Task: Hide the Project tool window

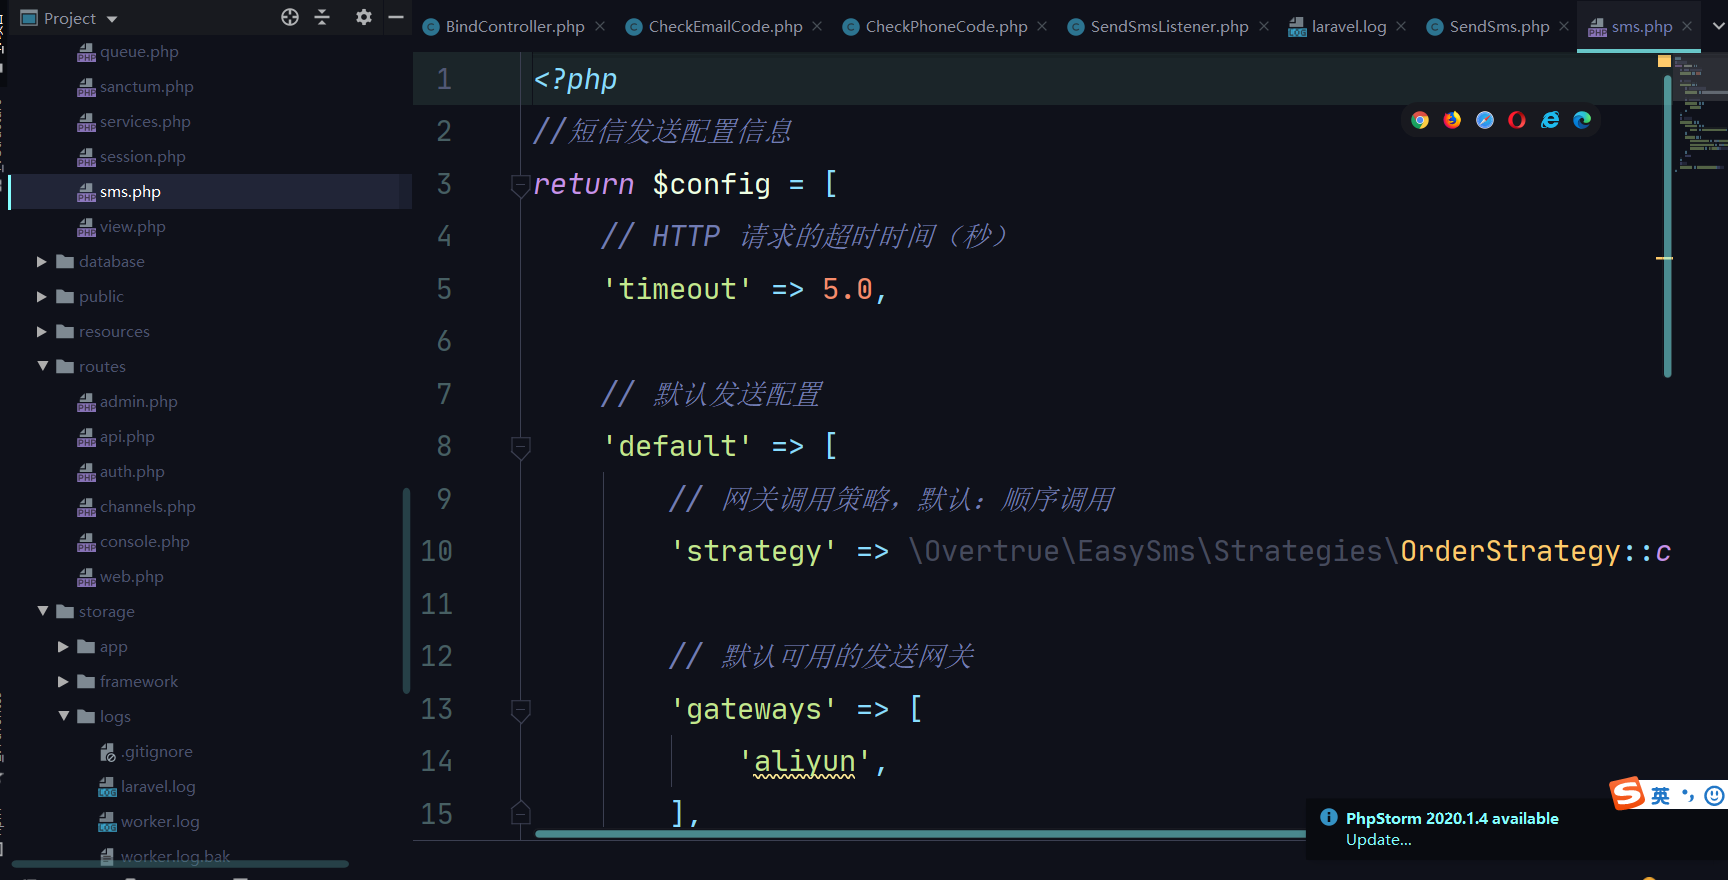Action: click(396, 17)
